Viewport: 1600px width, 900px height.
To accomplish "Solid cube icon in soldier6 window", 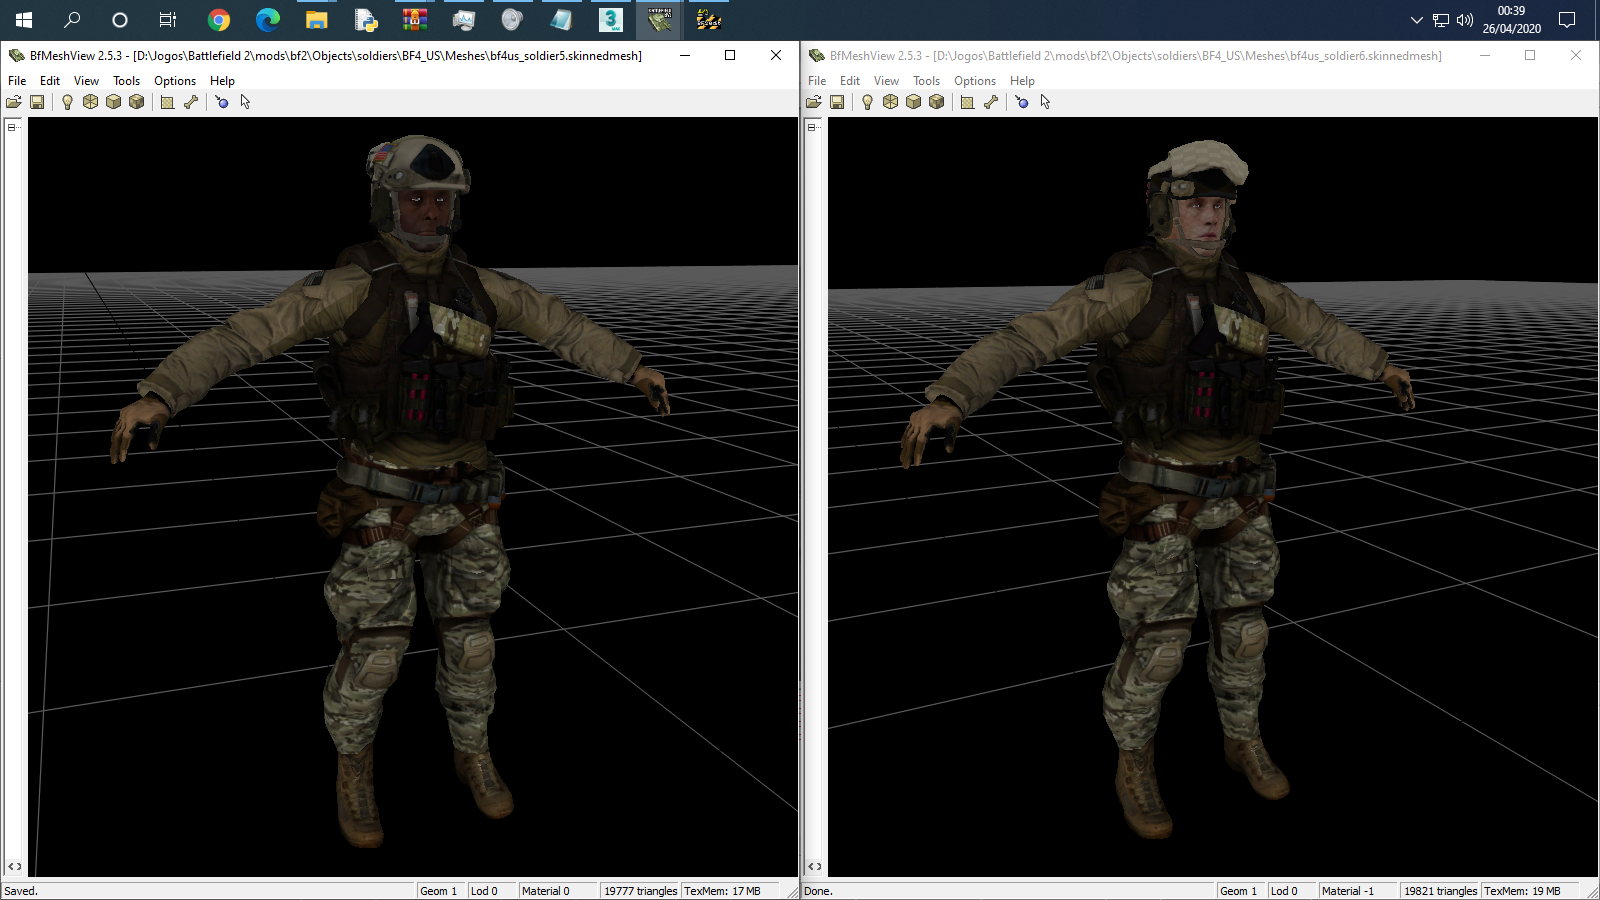I will pos(913,102).
